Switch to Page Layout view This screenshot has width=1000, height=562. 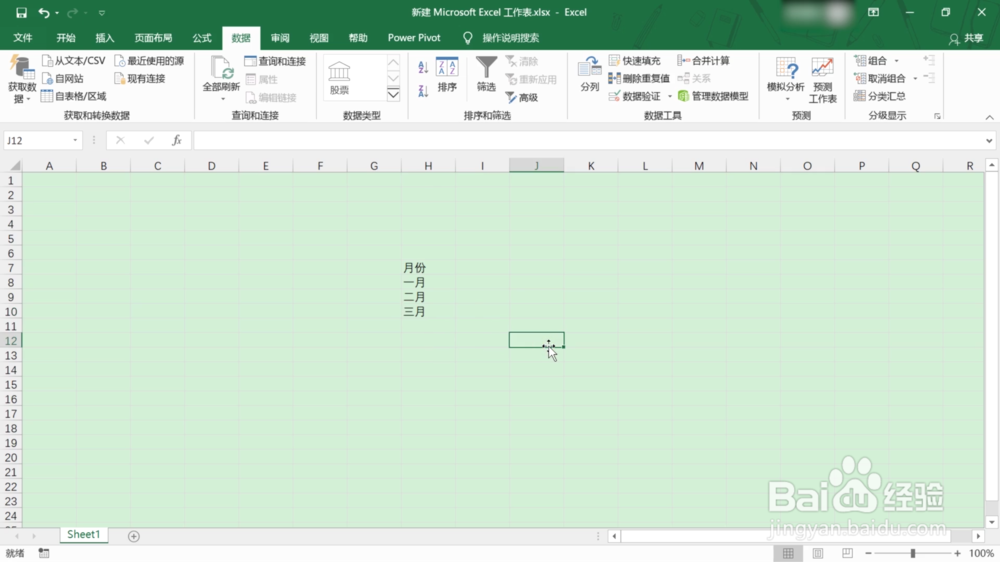click(818, 553)
